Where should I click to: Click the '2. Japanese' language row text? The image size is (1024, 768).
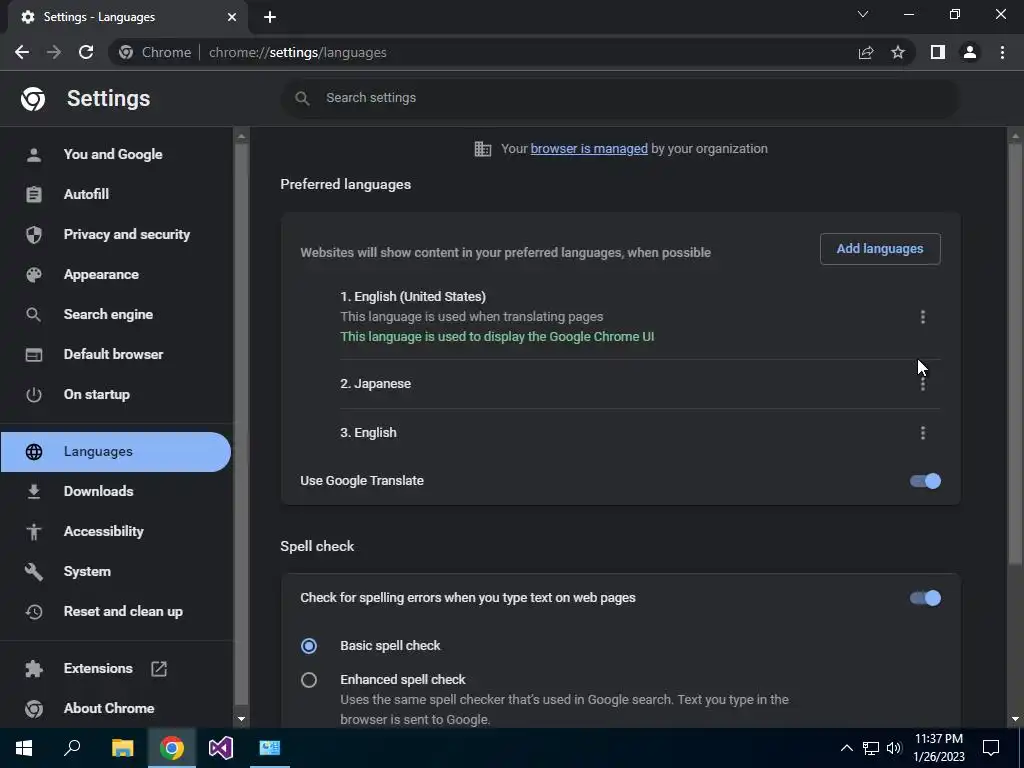point(376,384)
